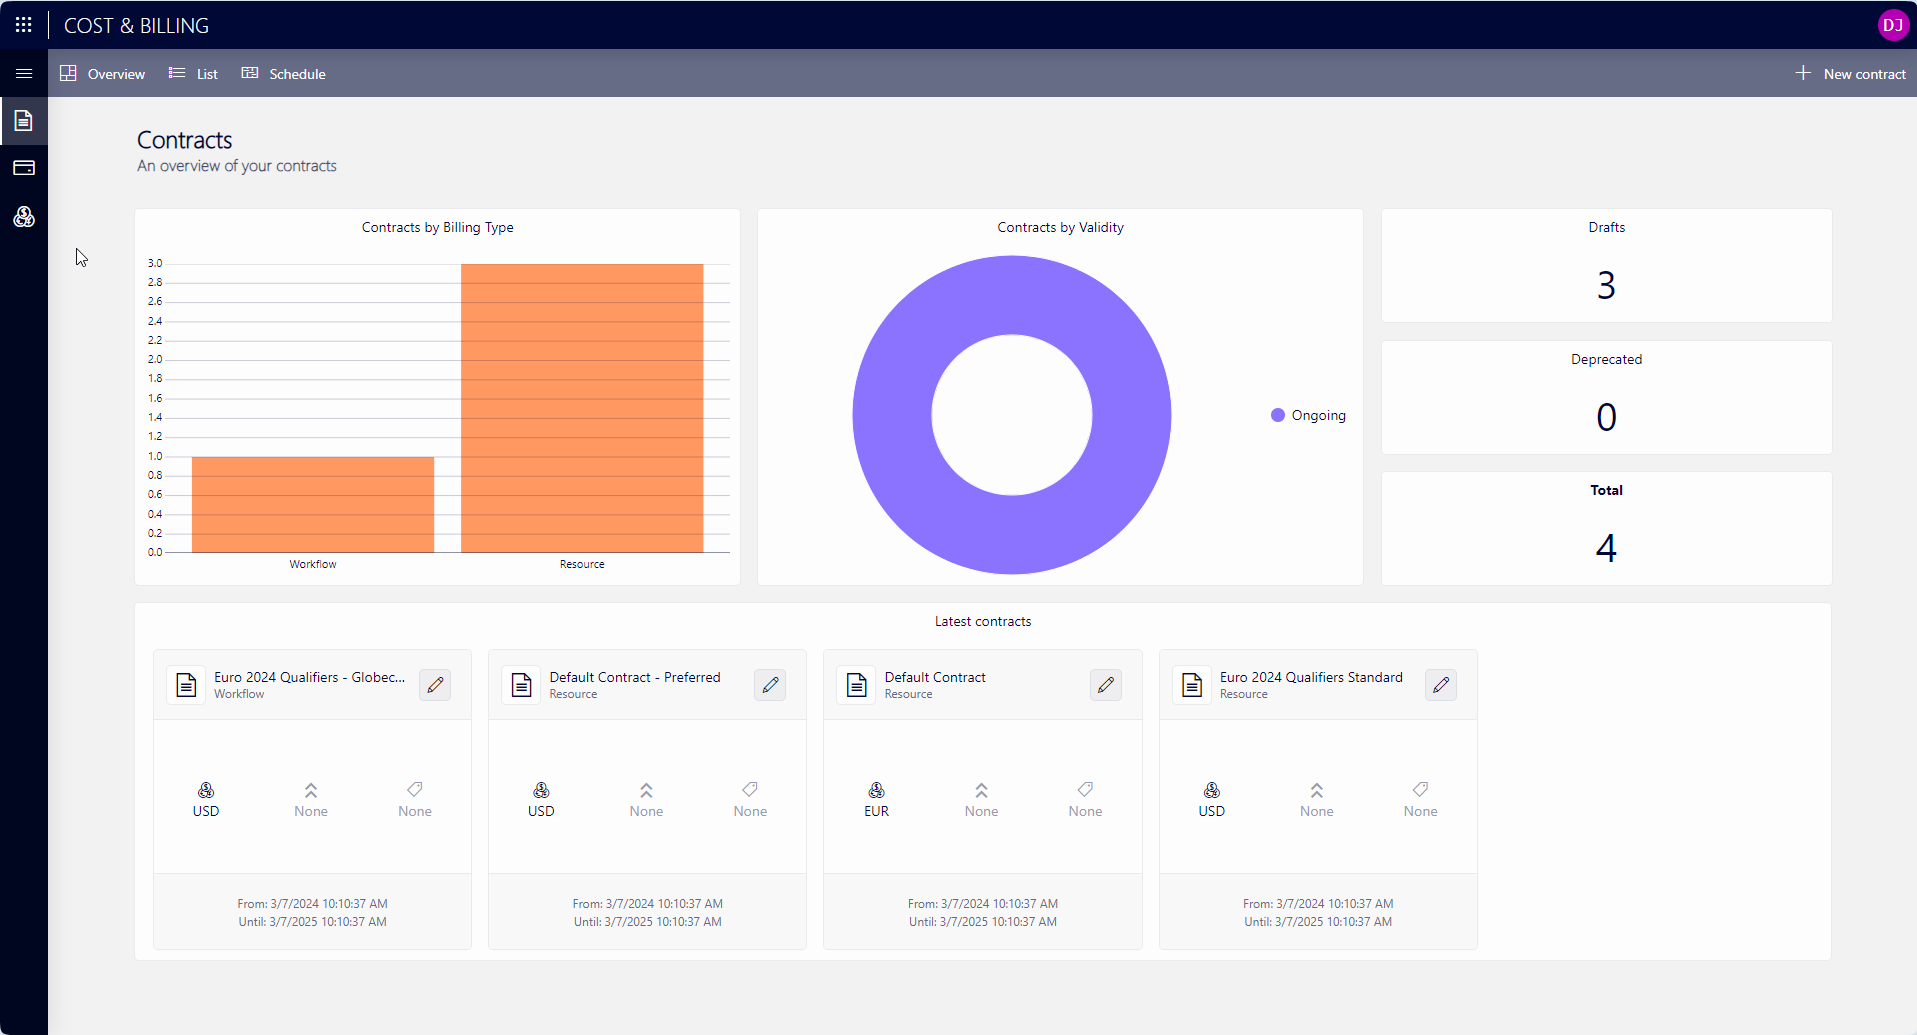Click the Drafts card label
The image size is (1917, 1035).
pyautogui.click(x=1606, y=227)
